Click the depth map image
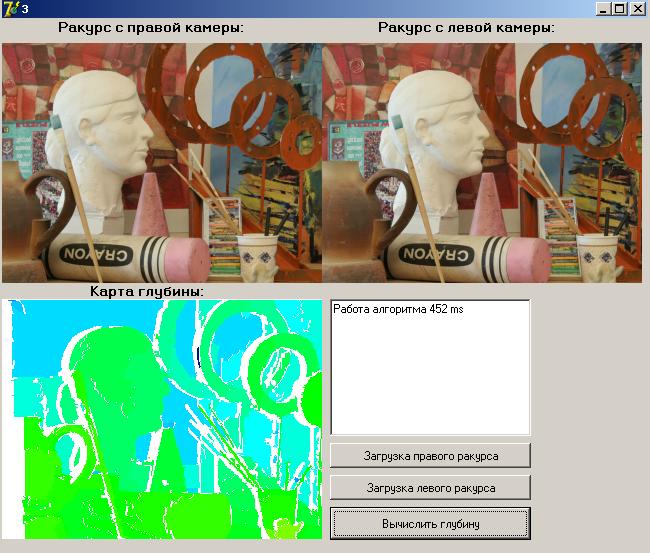The height and width of the screenshot is (553, 650). coord(162,420)
